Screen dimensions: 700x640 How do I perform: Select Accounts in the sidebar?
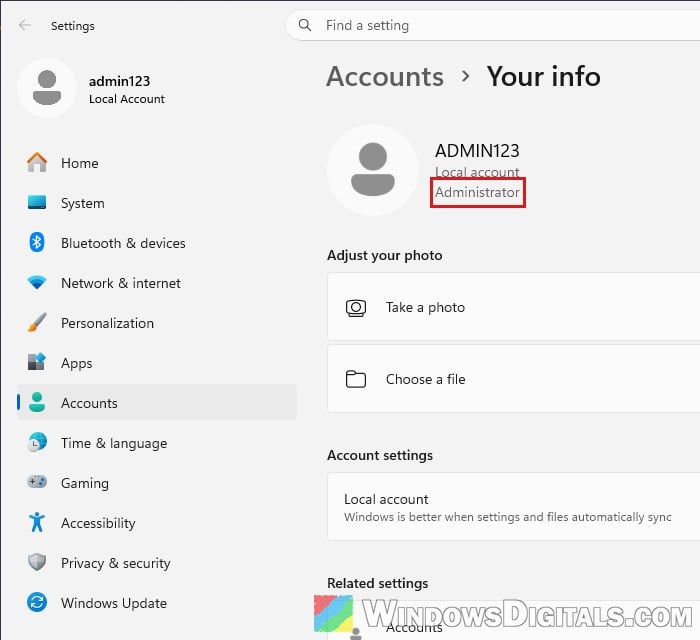coord(157,403)
